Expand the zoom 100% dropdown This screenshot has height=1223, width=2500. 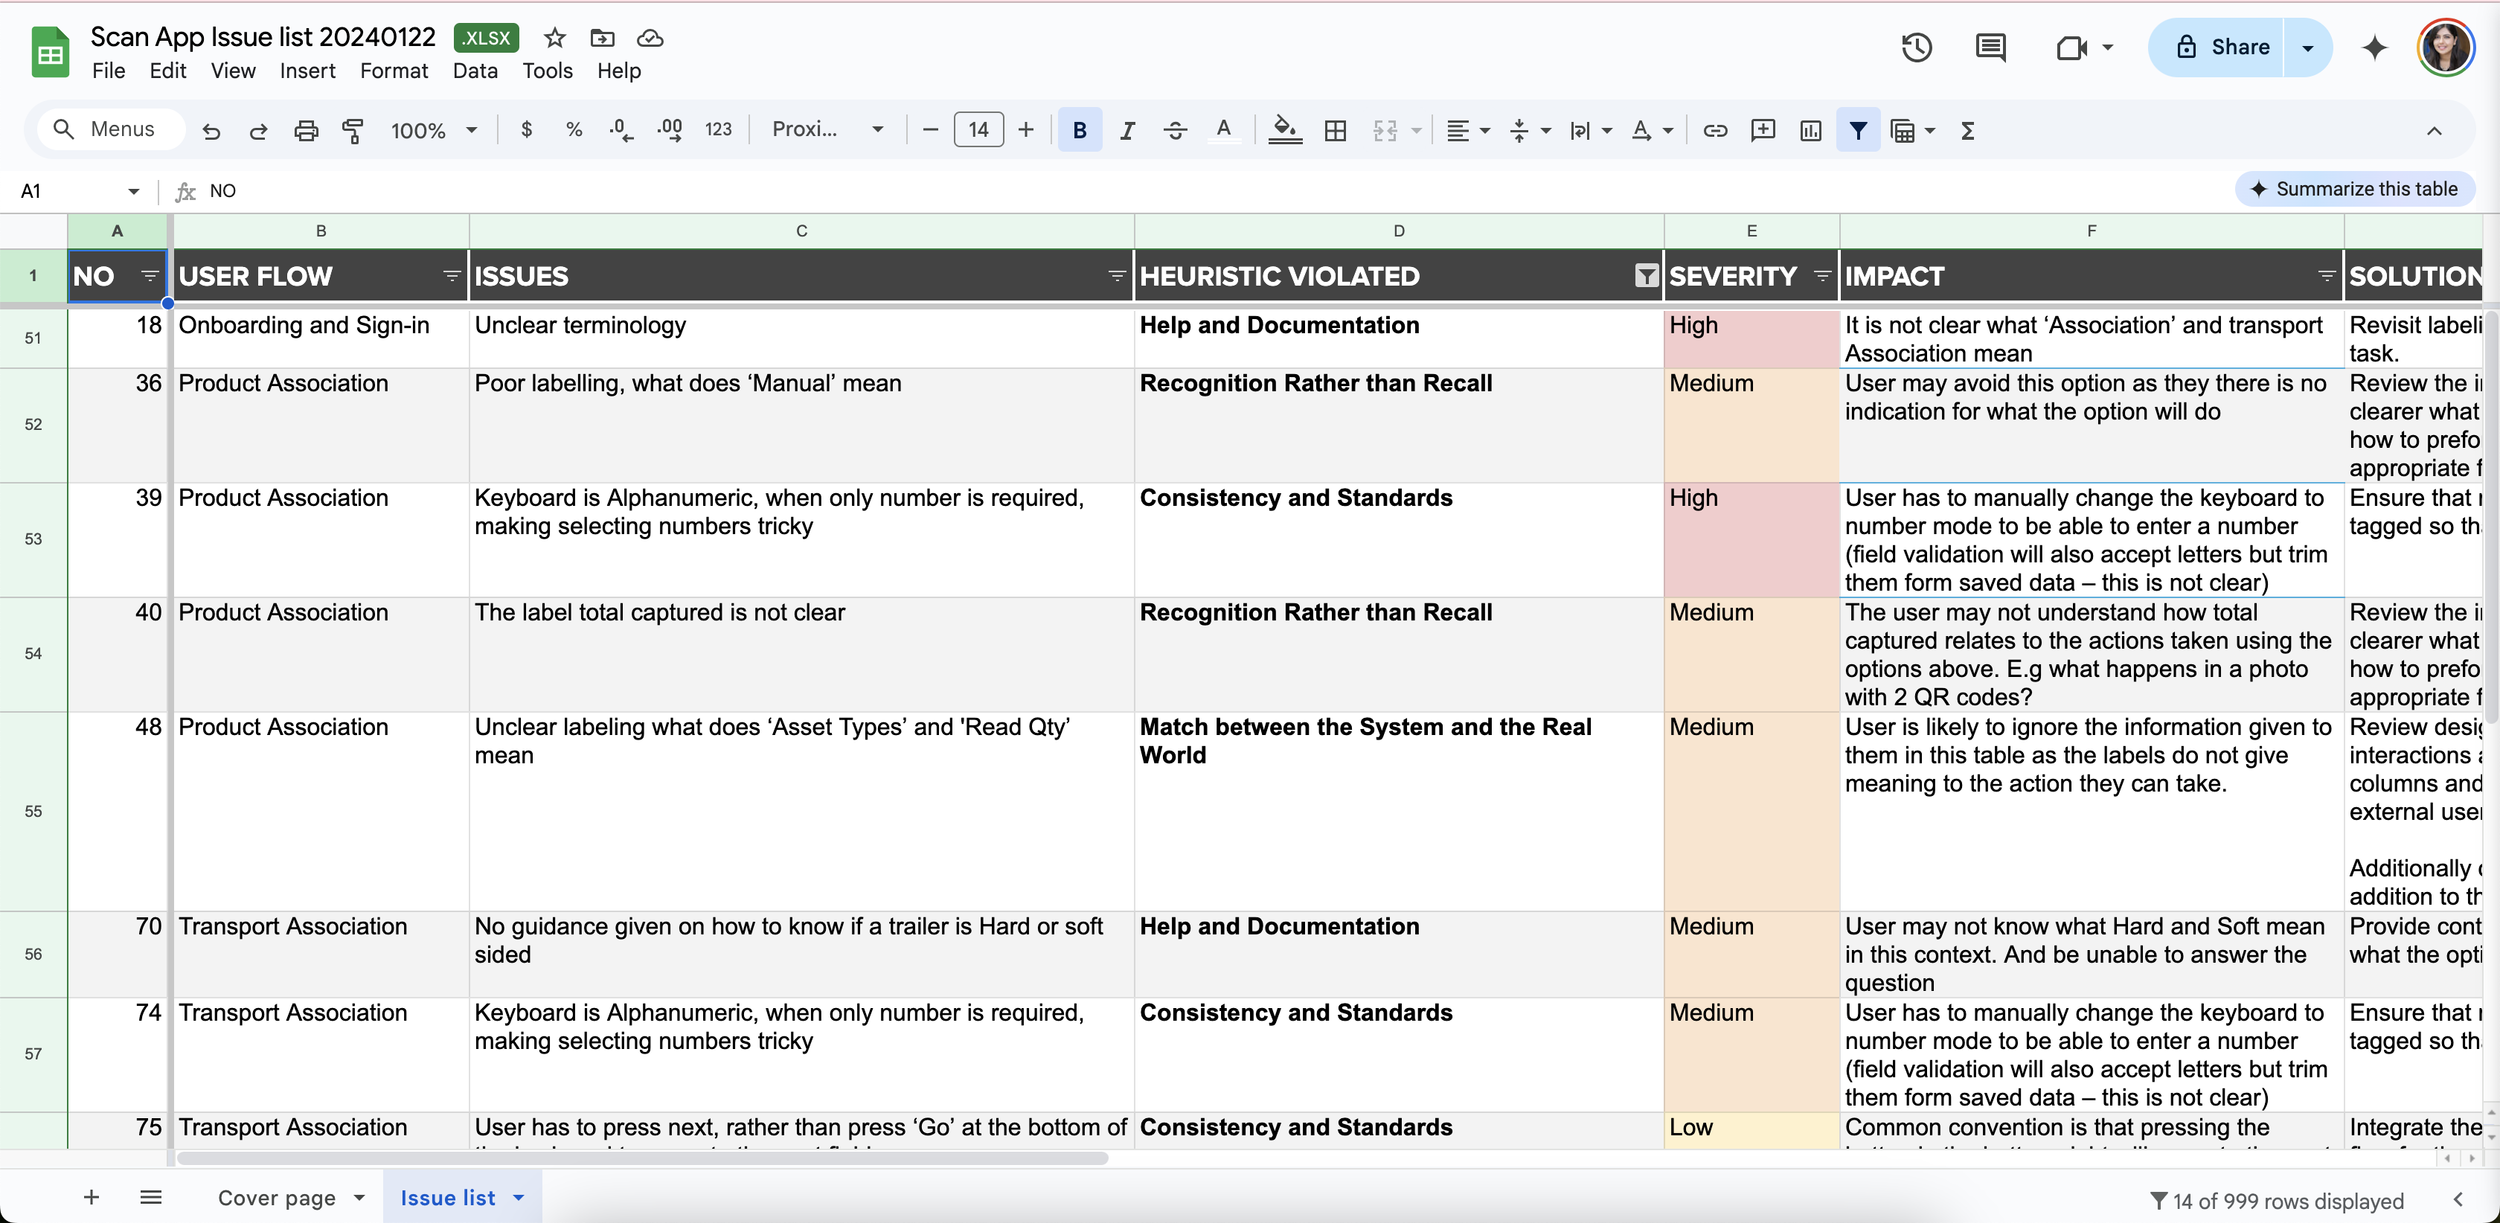click(433, 130)
